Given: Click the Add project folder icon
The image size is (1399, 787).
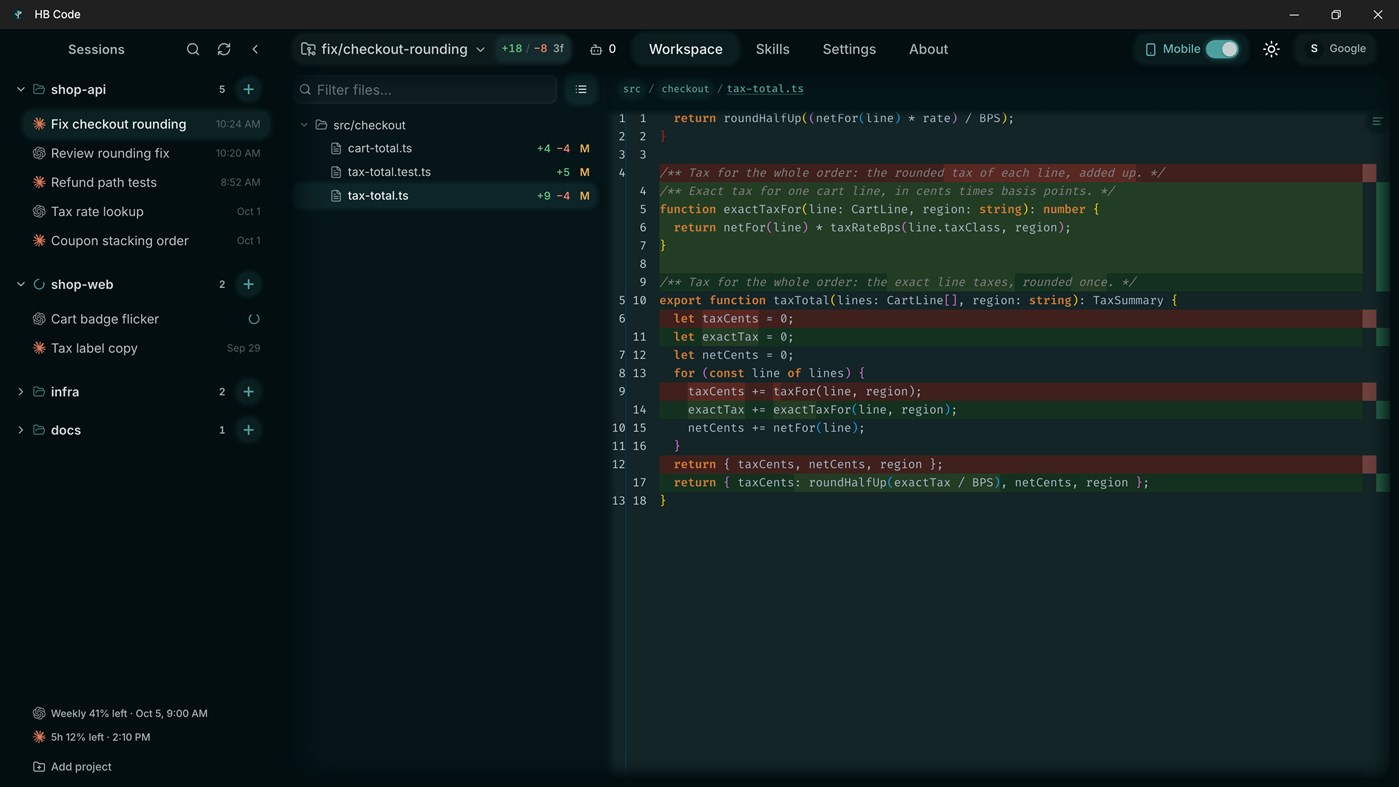Looking at the screenshot, I should 39,767.
